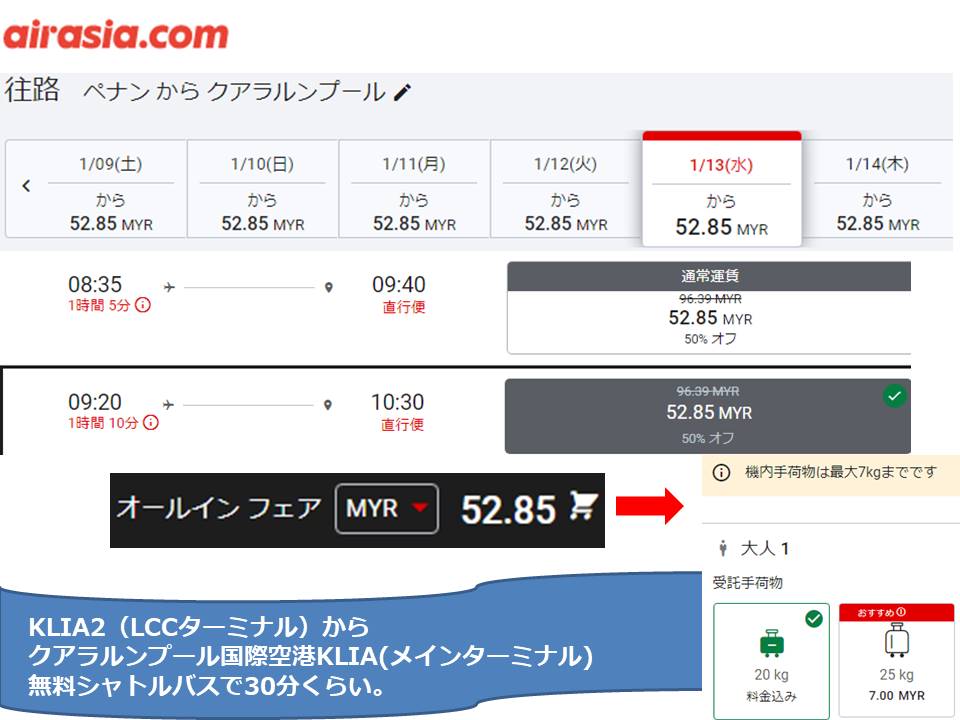Viewport: 960px width, 720px height.
Task: Click 直行便 label under 10:30
Action: (402, 424)
